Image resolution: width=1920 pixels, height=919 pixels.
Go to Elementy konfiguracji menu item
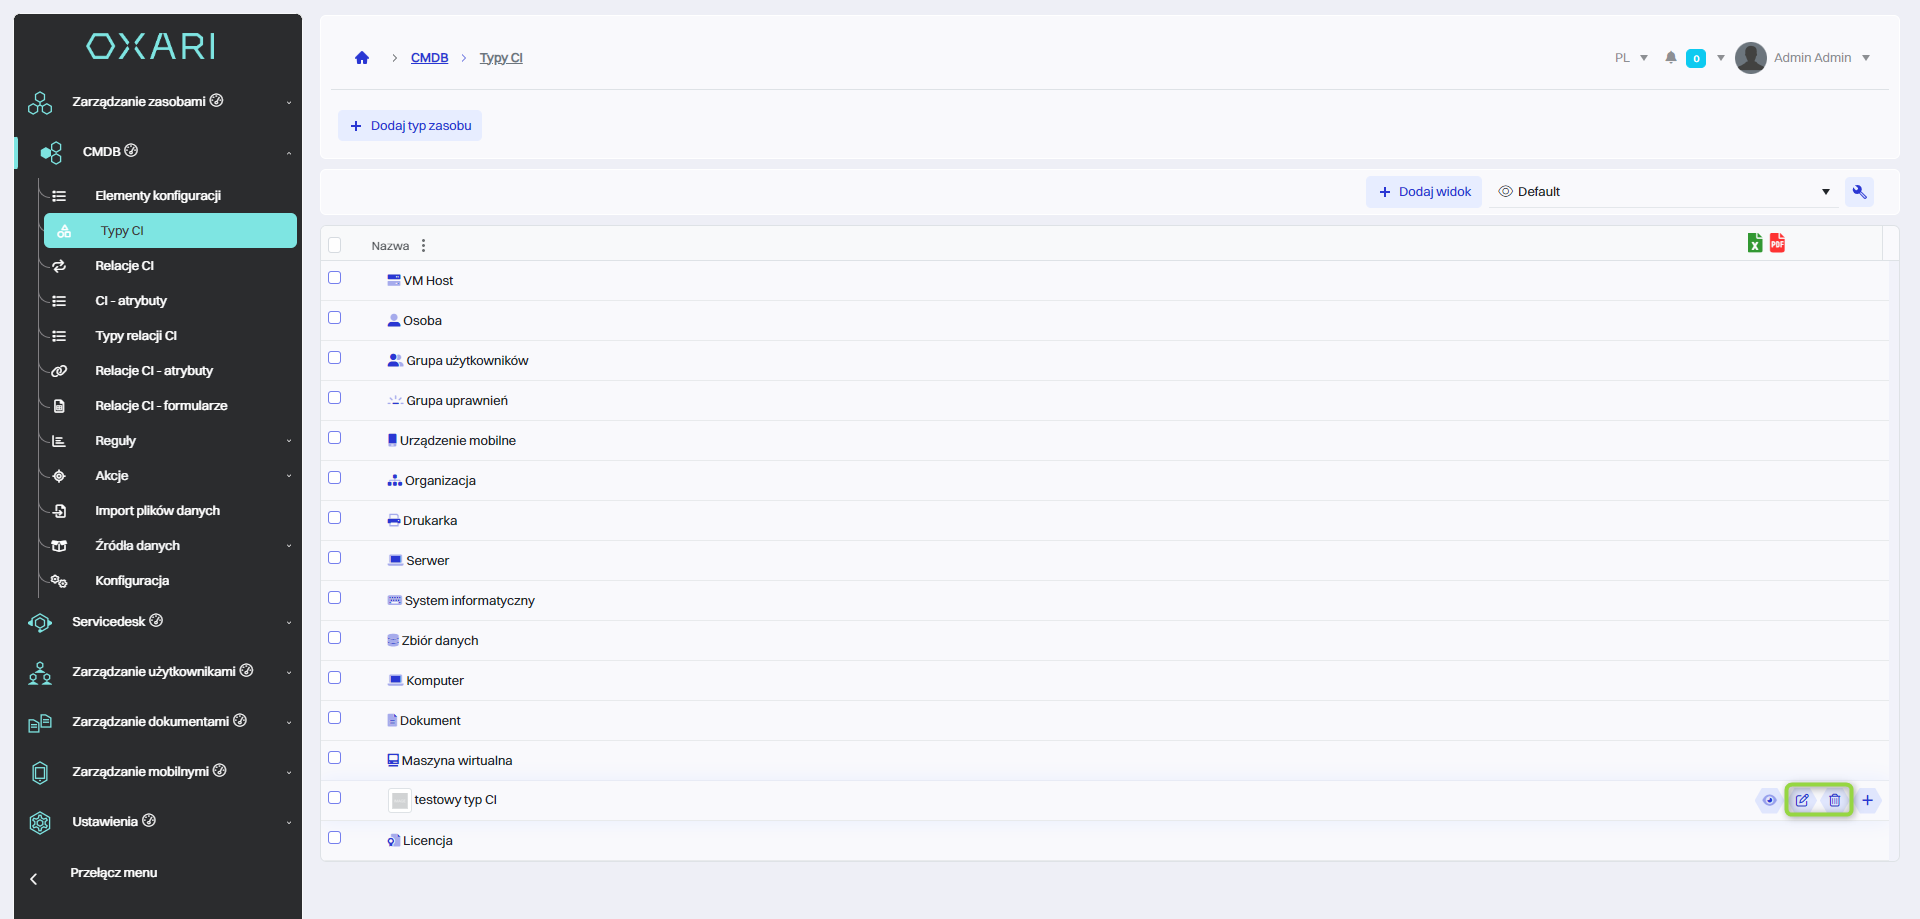(158, 196)
